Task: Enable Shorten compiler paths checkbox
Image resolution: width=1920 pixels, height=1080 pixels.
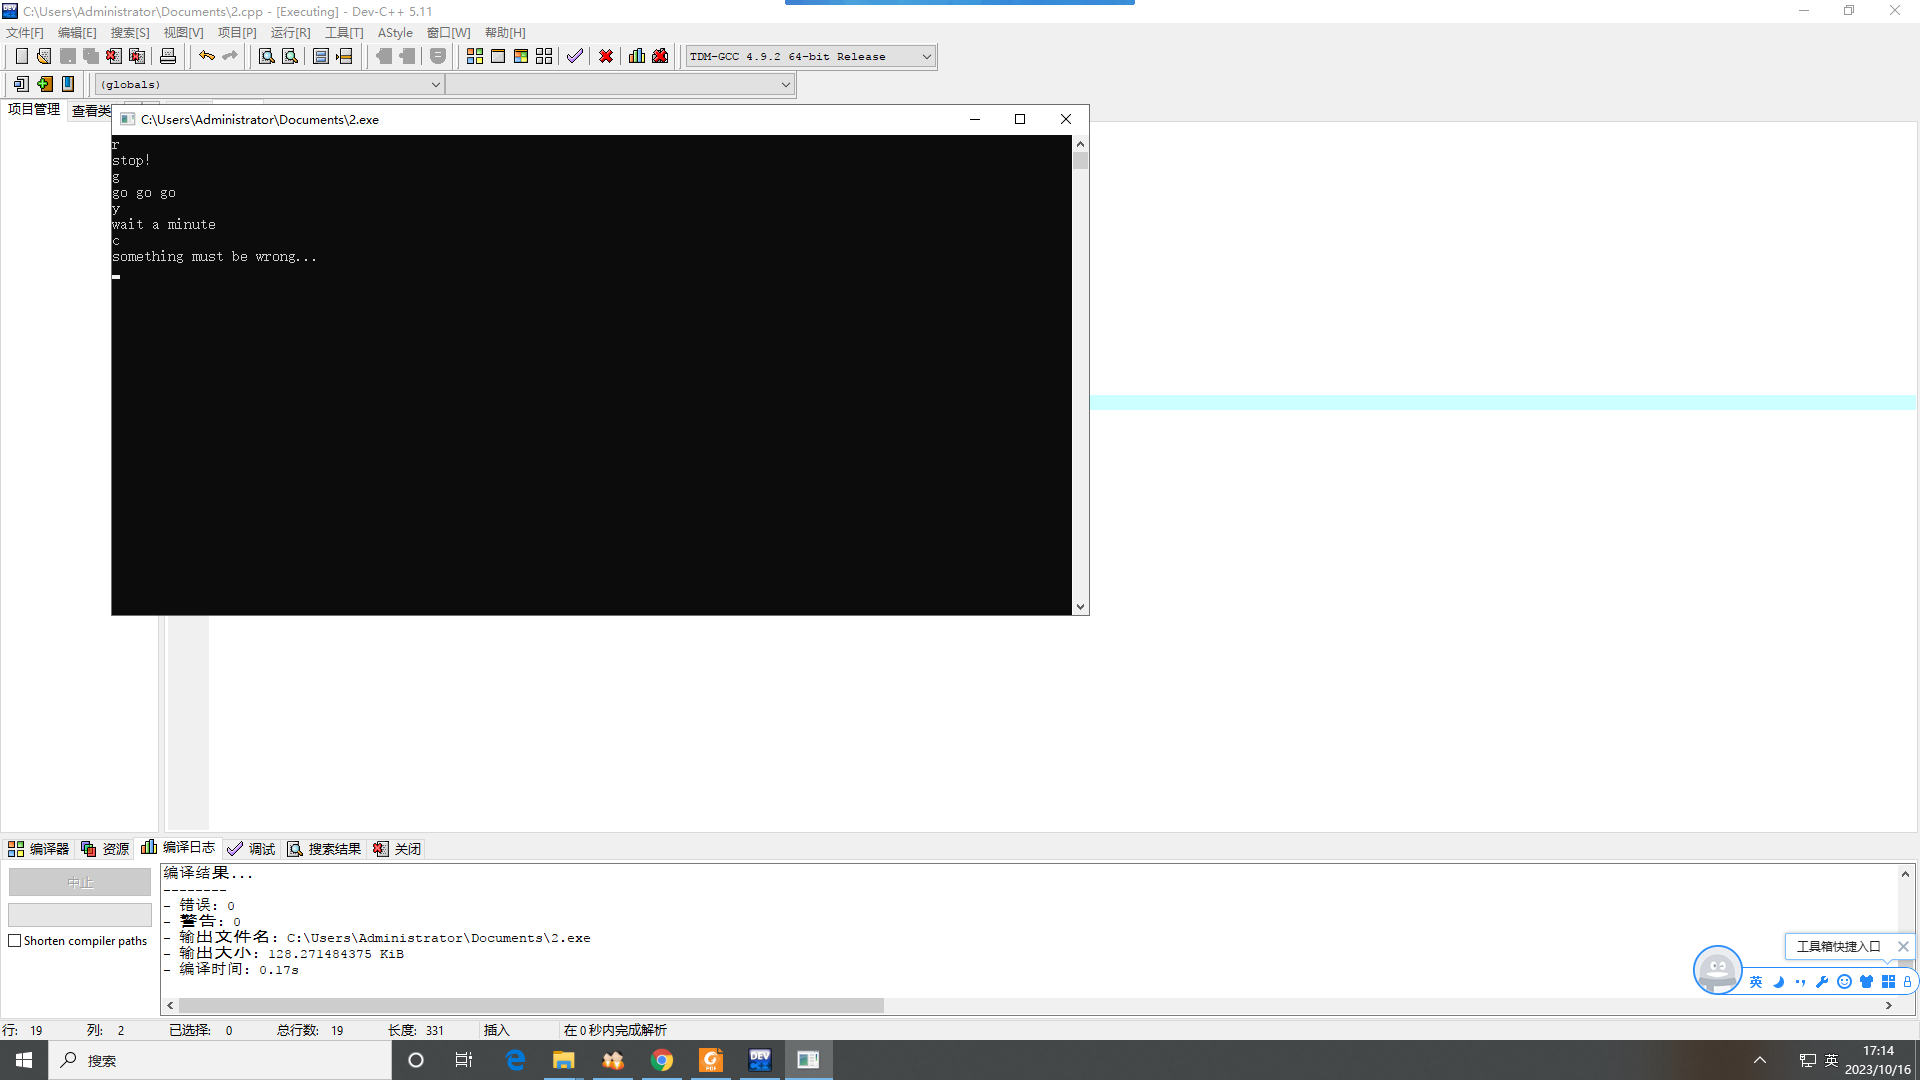Action: pos(15,941)
